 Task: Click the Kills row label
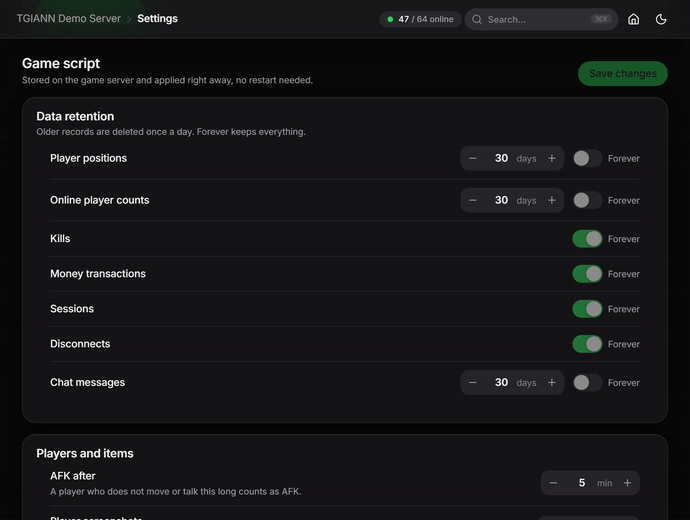click(x=60, y=238)
